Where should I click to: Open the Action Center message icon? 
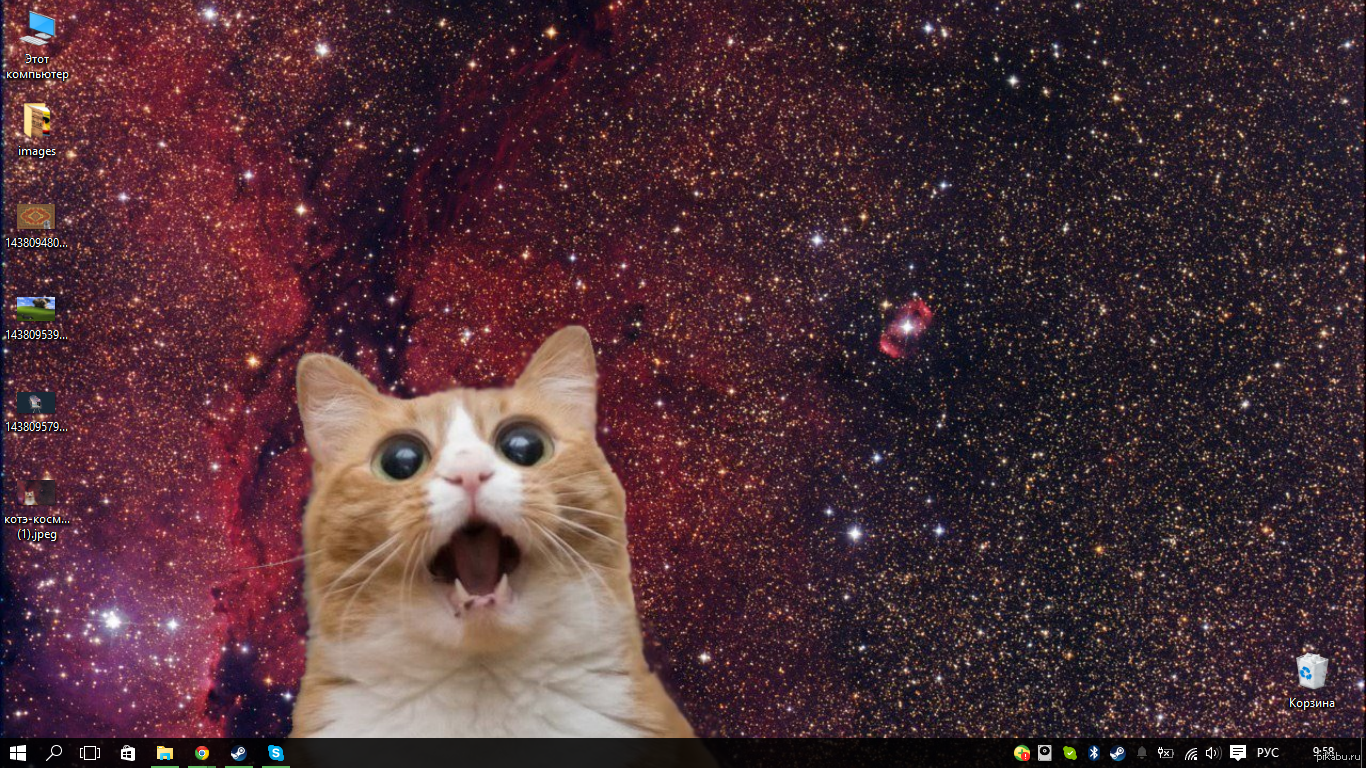coord(1237,753)
